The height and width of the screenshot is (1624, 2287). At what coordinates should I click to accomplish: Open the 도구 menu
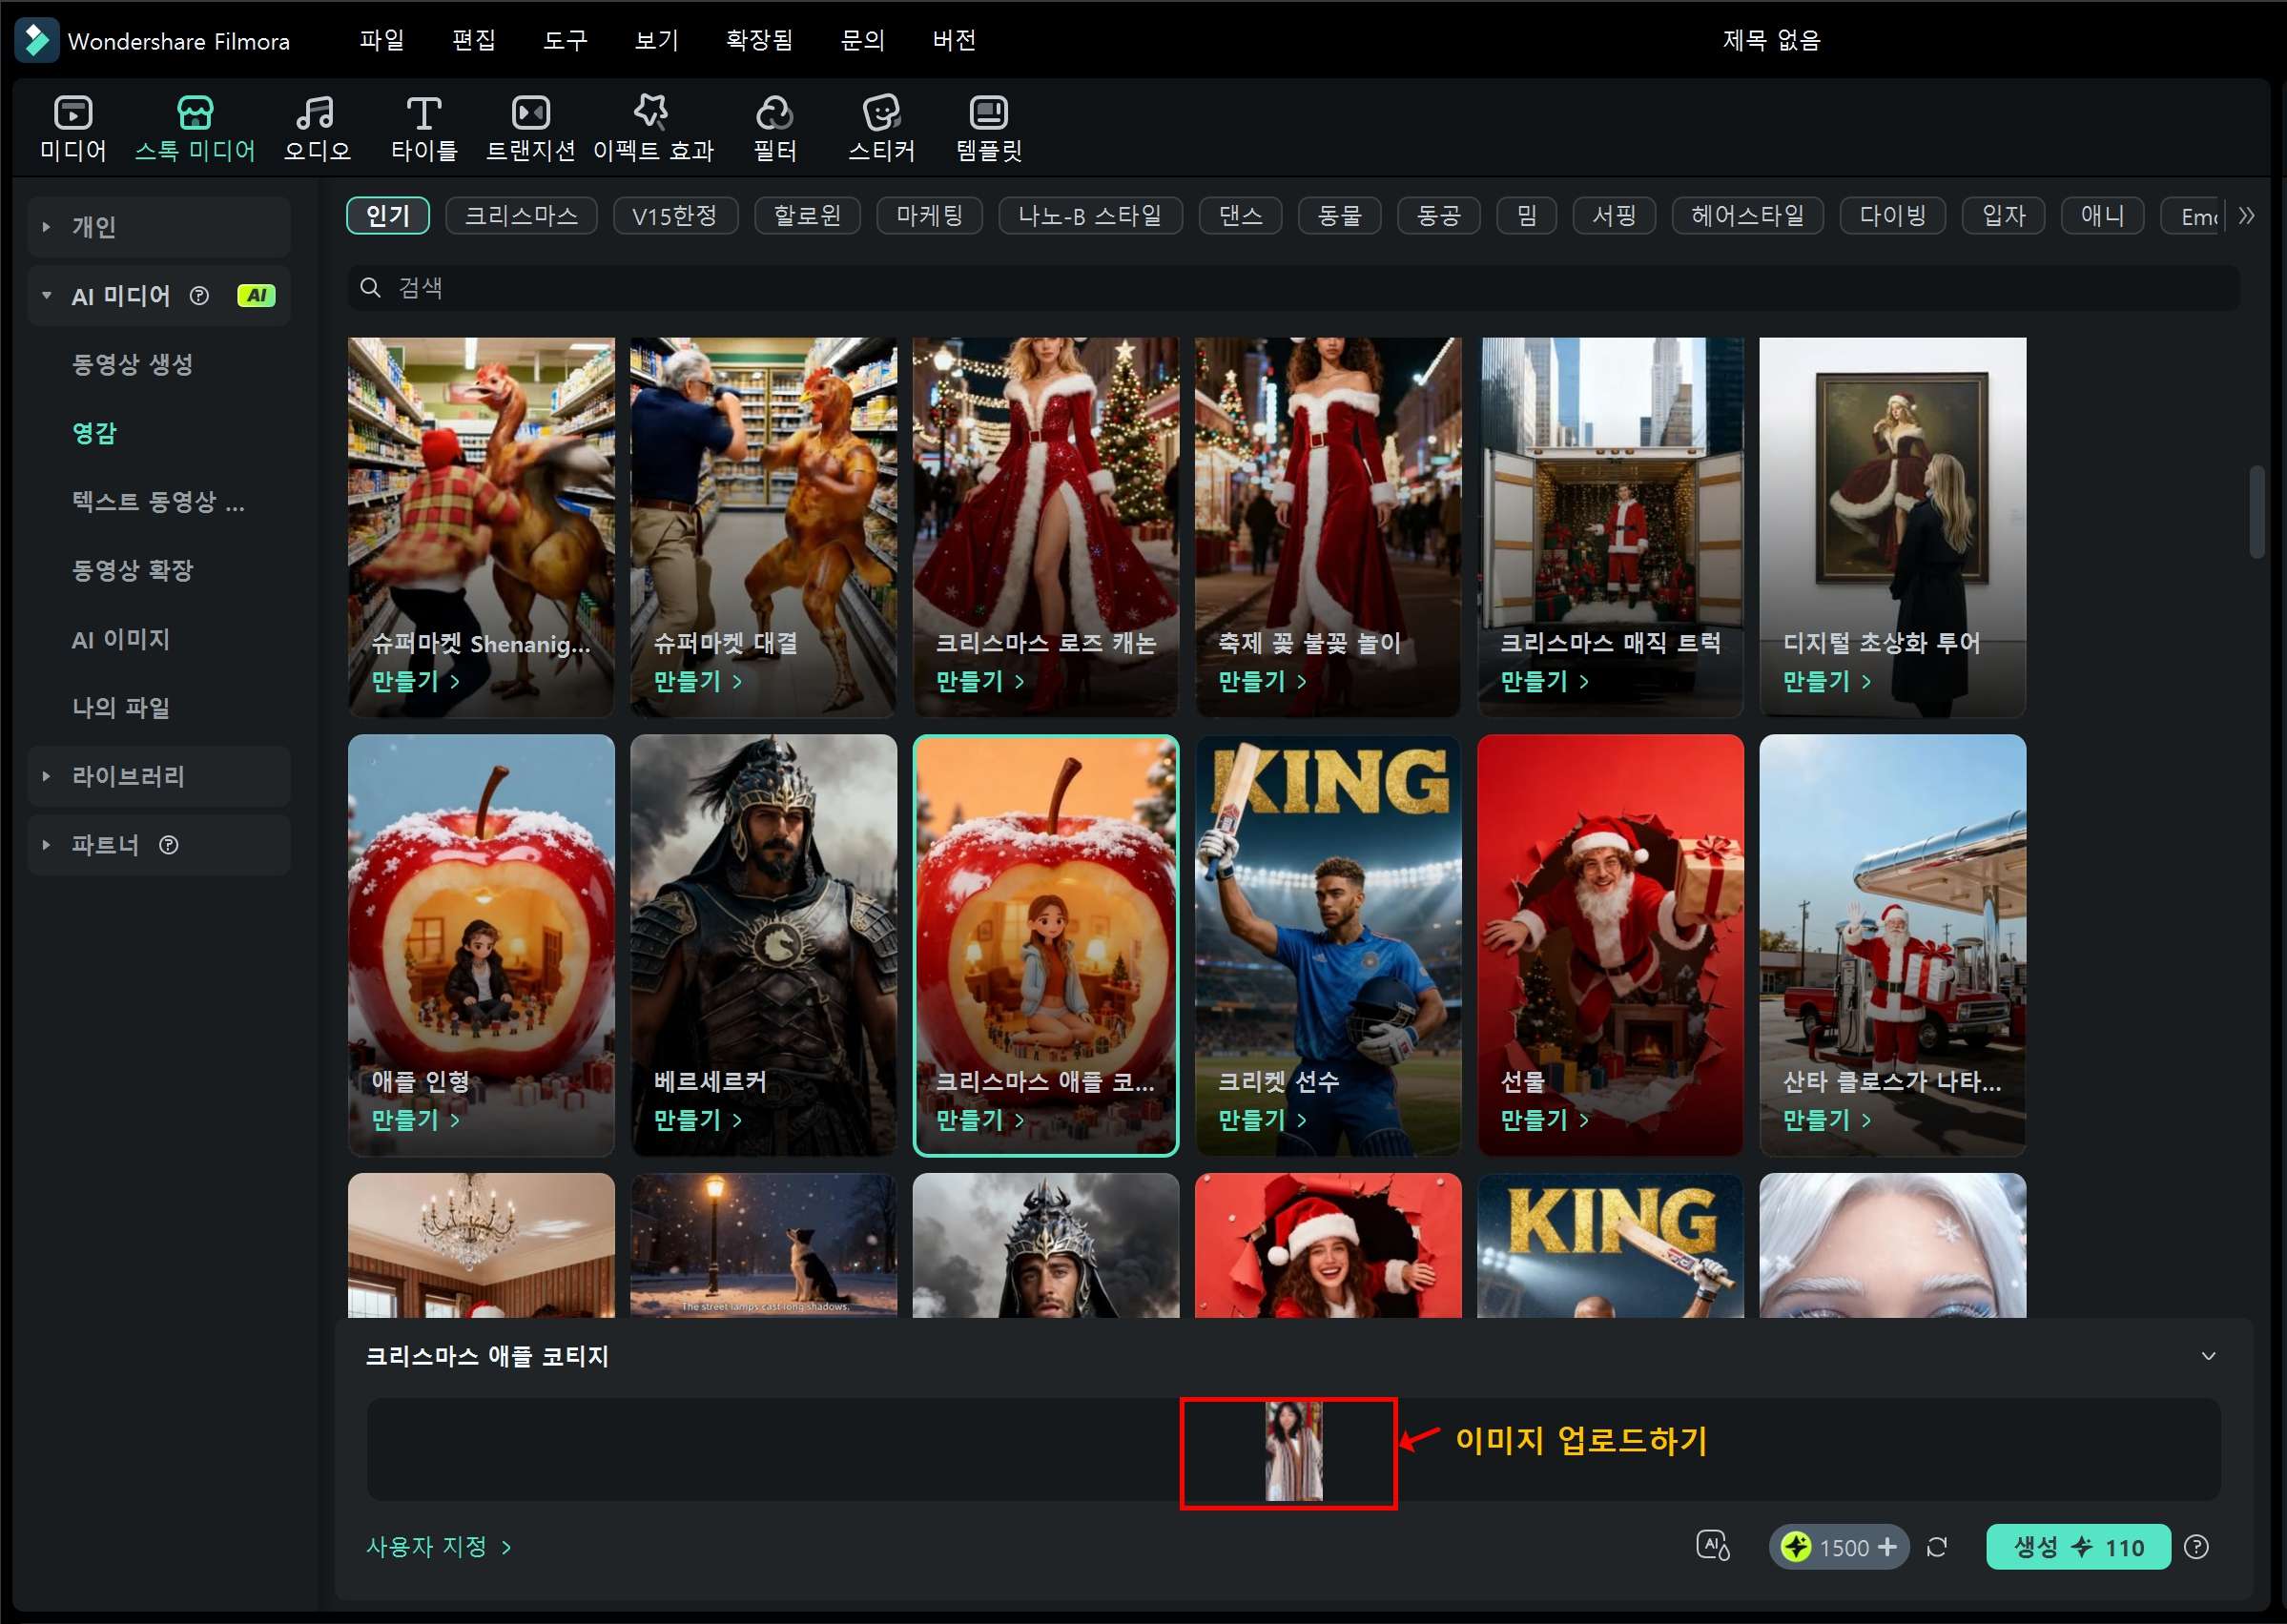[565, 40]
